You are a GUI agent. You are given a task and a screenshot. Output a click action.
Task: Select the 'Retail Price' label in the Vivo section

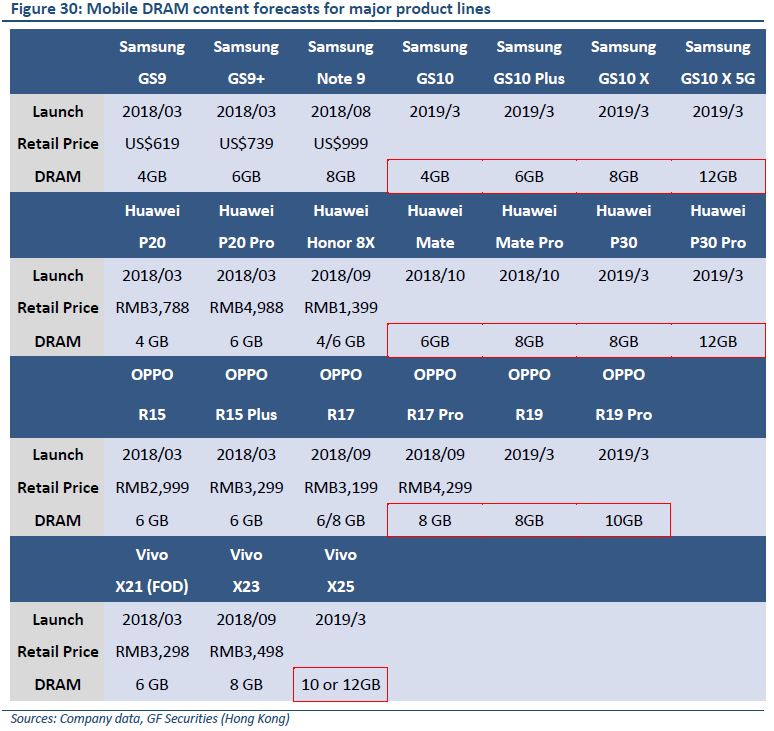point(58,652)
